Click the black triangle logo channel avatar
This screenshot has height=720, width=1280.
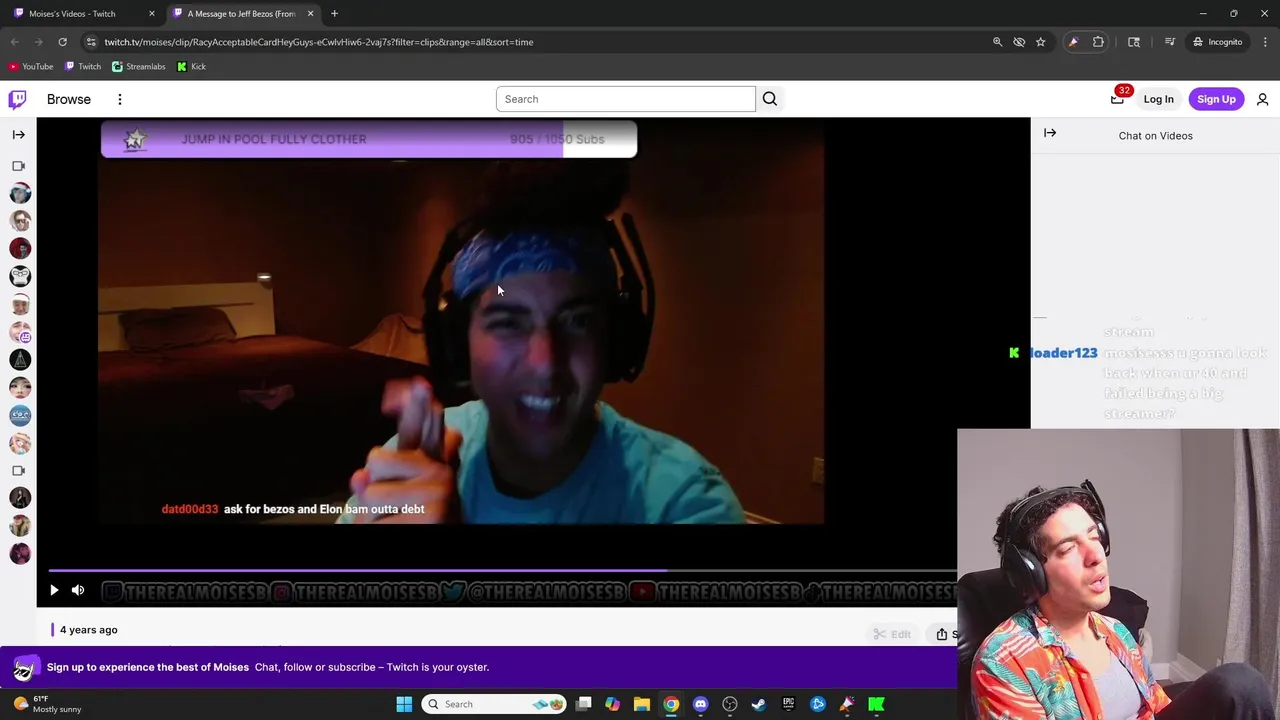(x=20, y=359)
